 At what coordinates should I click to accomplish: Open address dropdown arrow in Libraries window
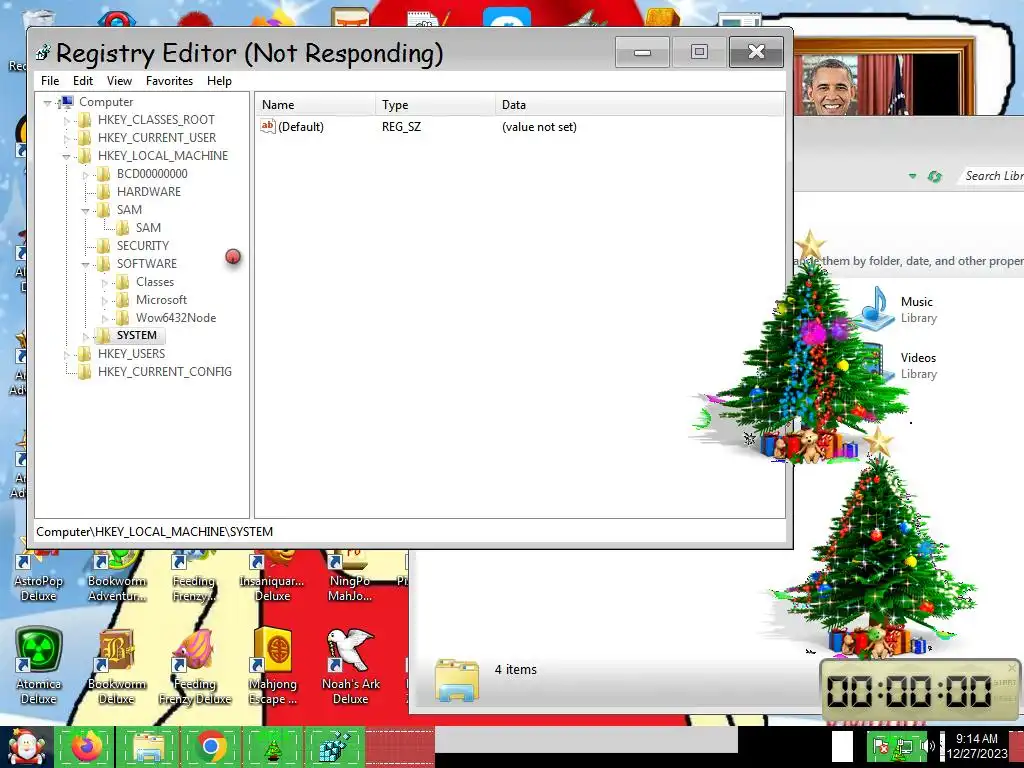click(912, 176)
